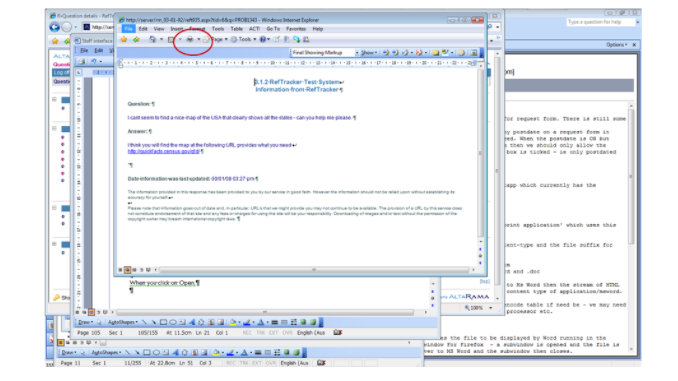Viewport: 678px width, 381px height.
Task: Open the Insert menu in front window
Action: (176, 29)
